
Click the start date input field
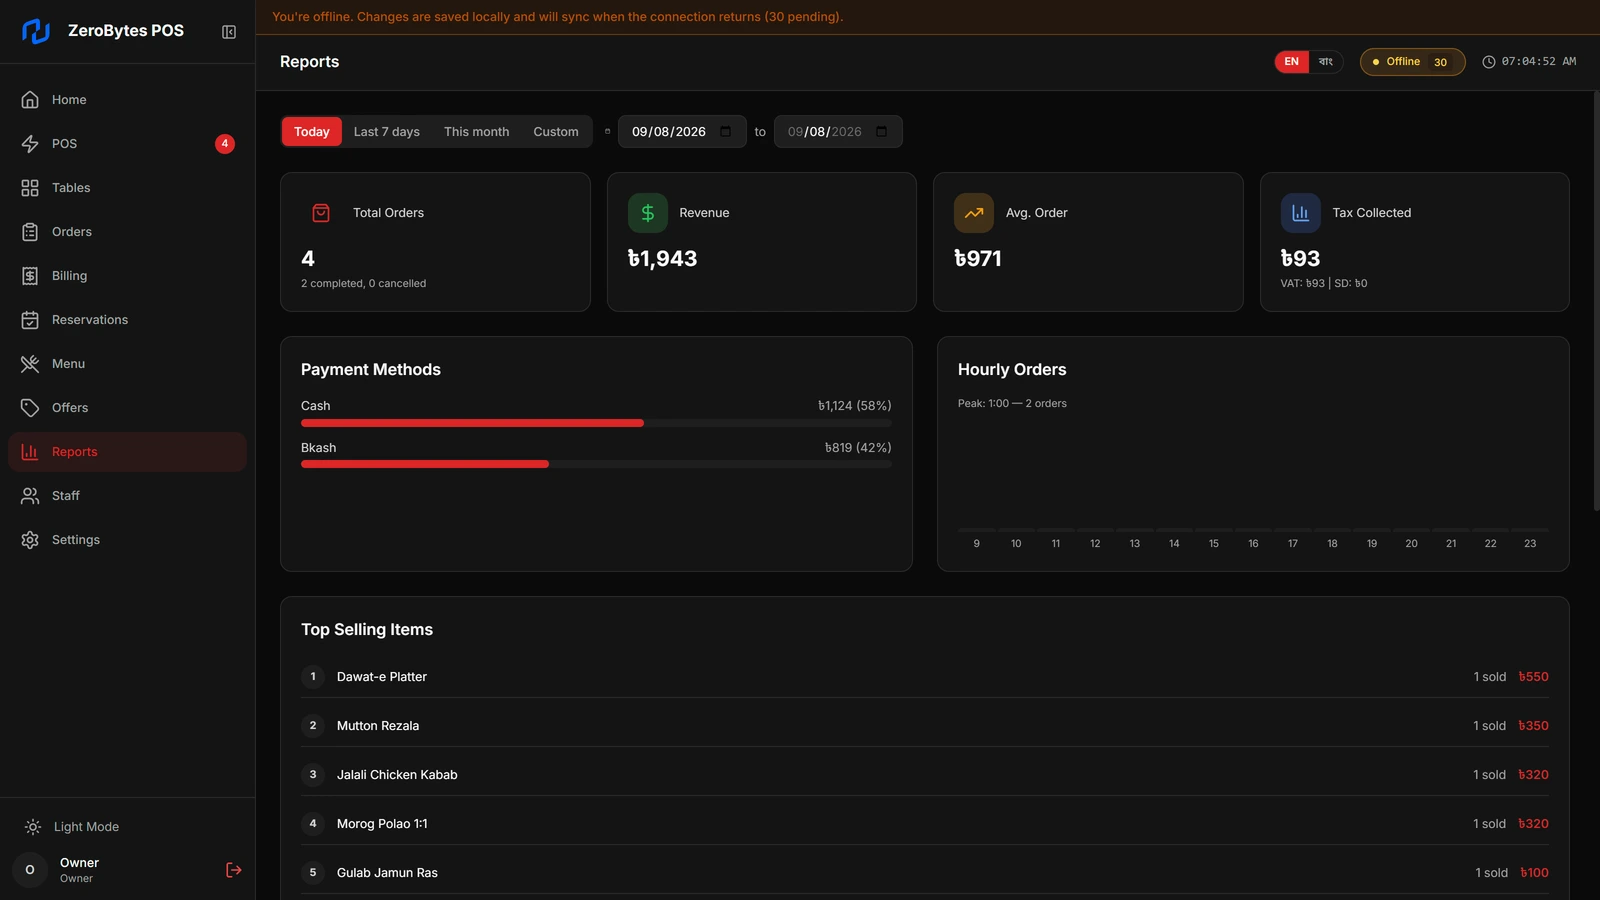[x=682, y=132]
